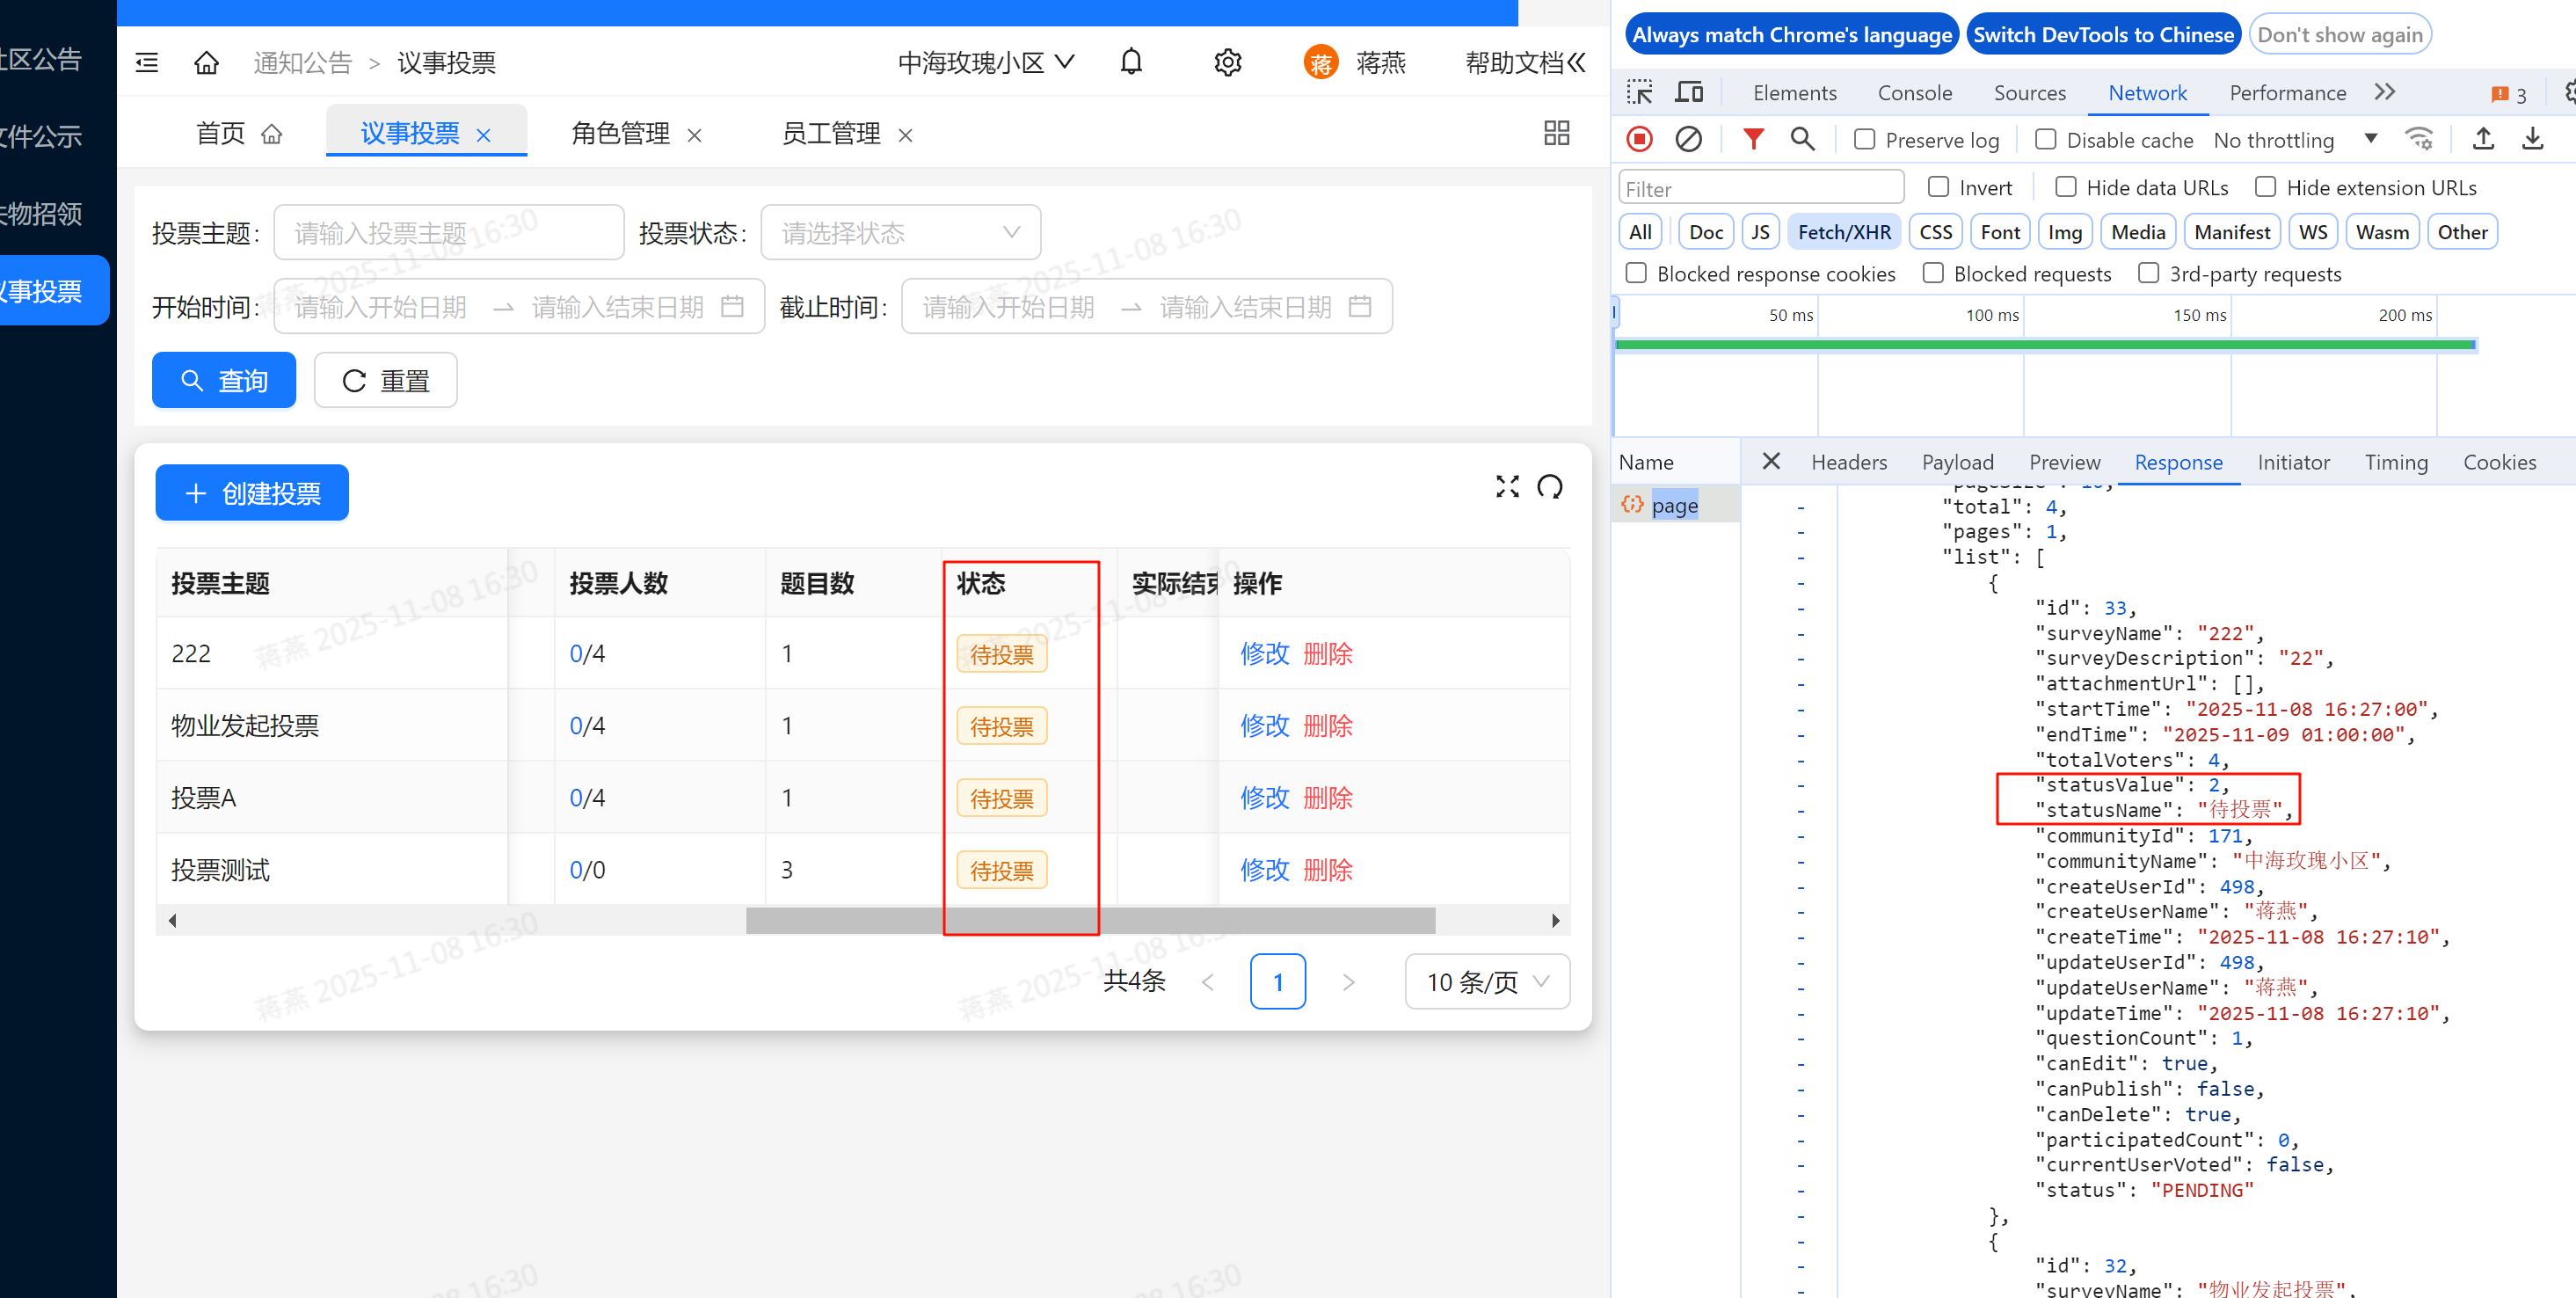Click the notification bell icon
The height and width of the screenshot is (1298, 2576).
click(1130, 62)
